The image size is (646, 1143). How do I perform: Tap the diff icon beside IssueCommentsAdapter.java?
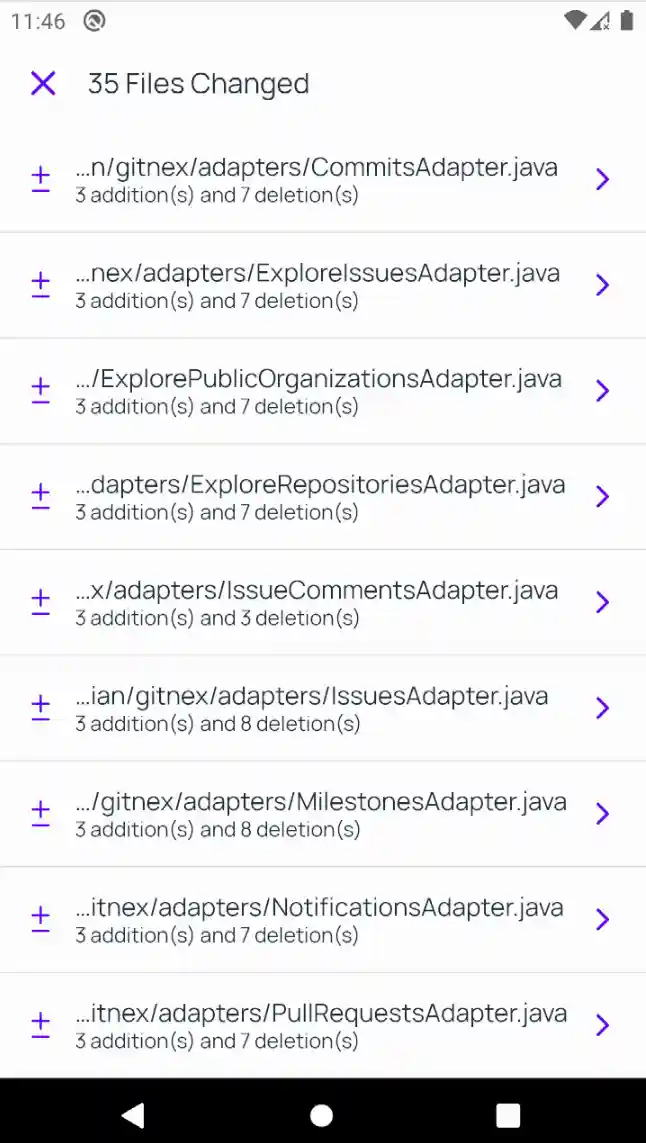pyautogui.click(x=40, y=603)
